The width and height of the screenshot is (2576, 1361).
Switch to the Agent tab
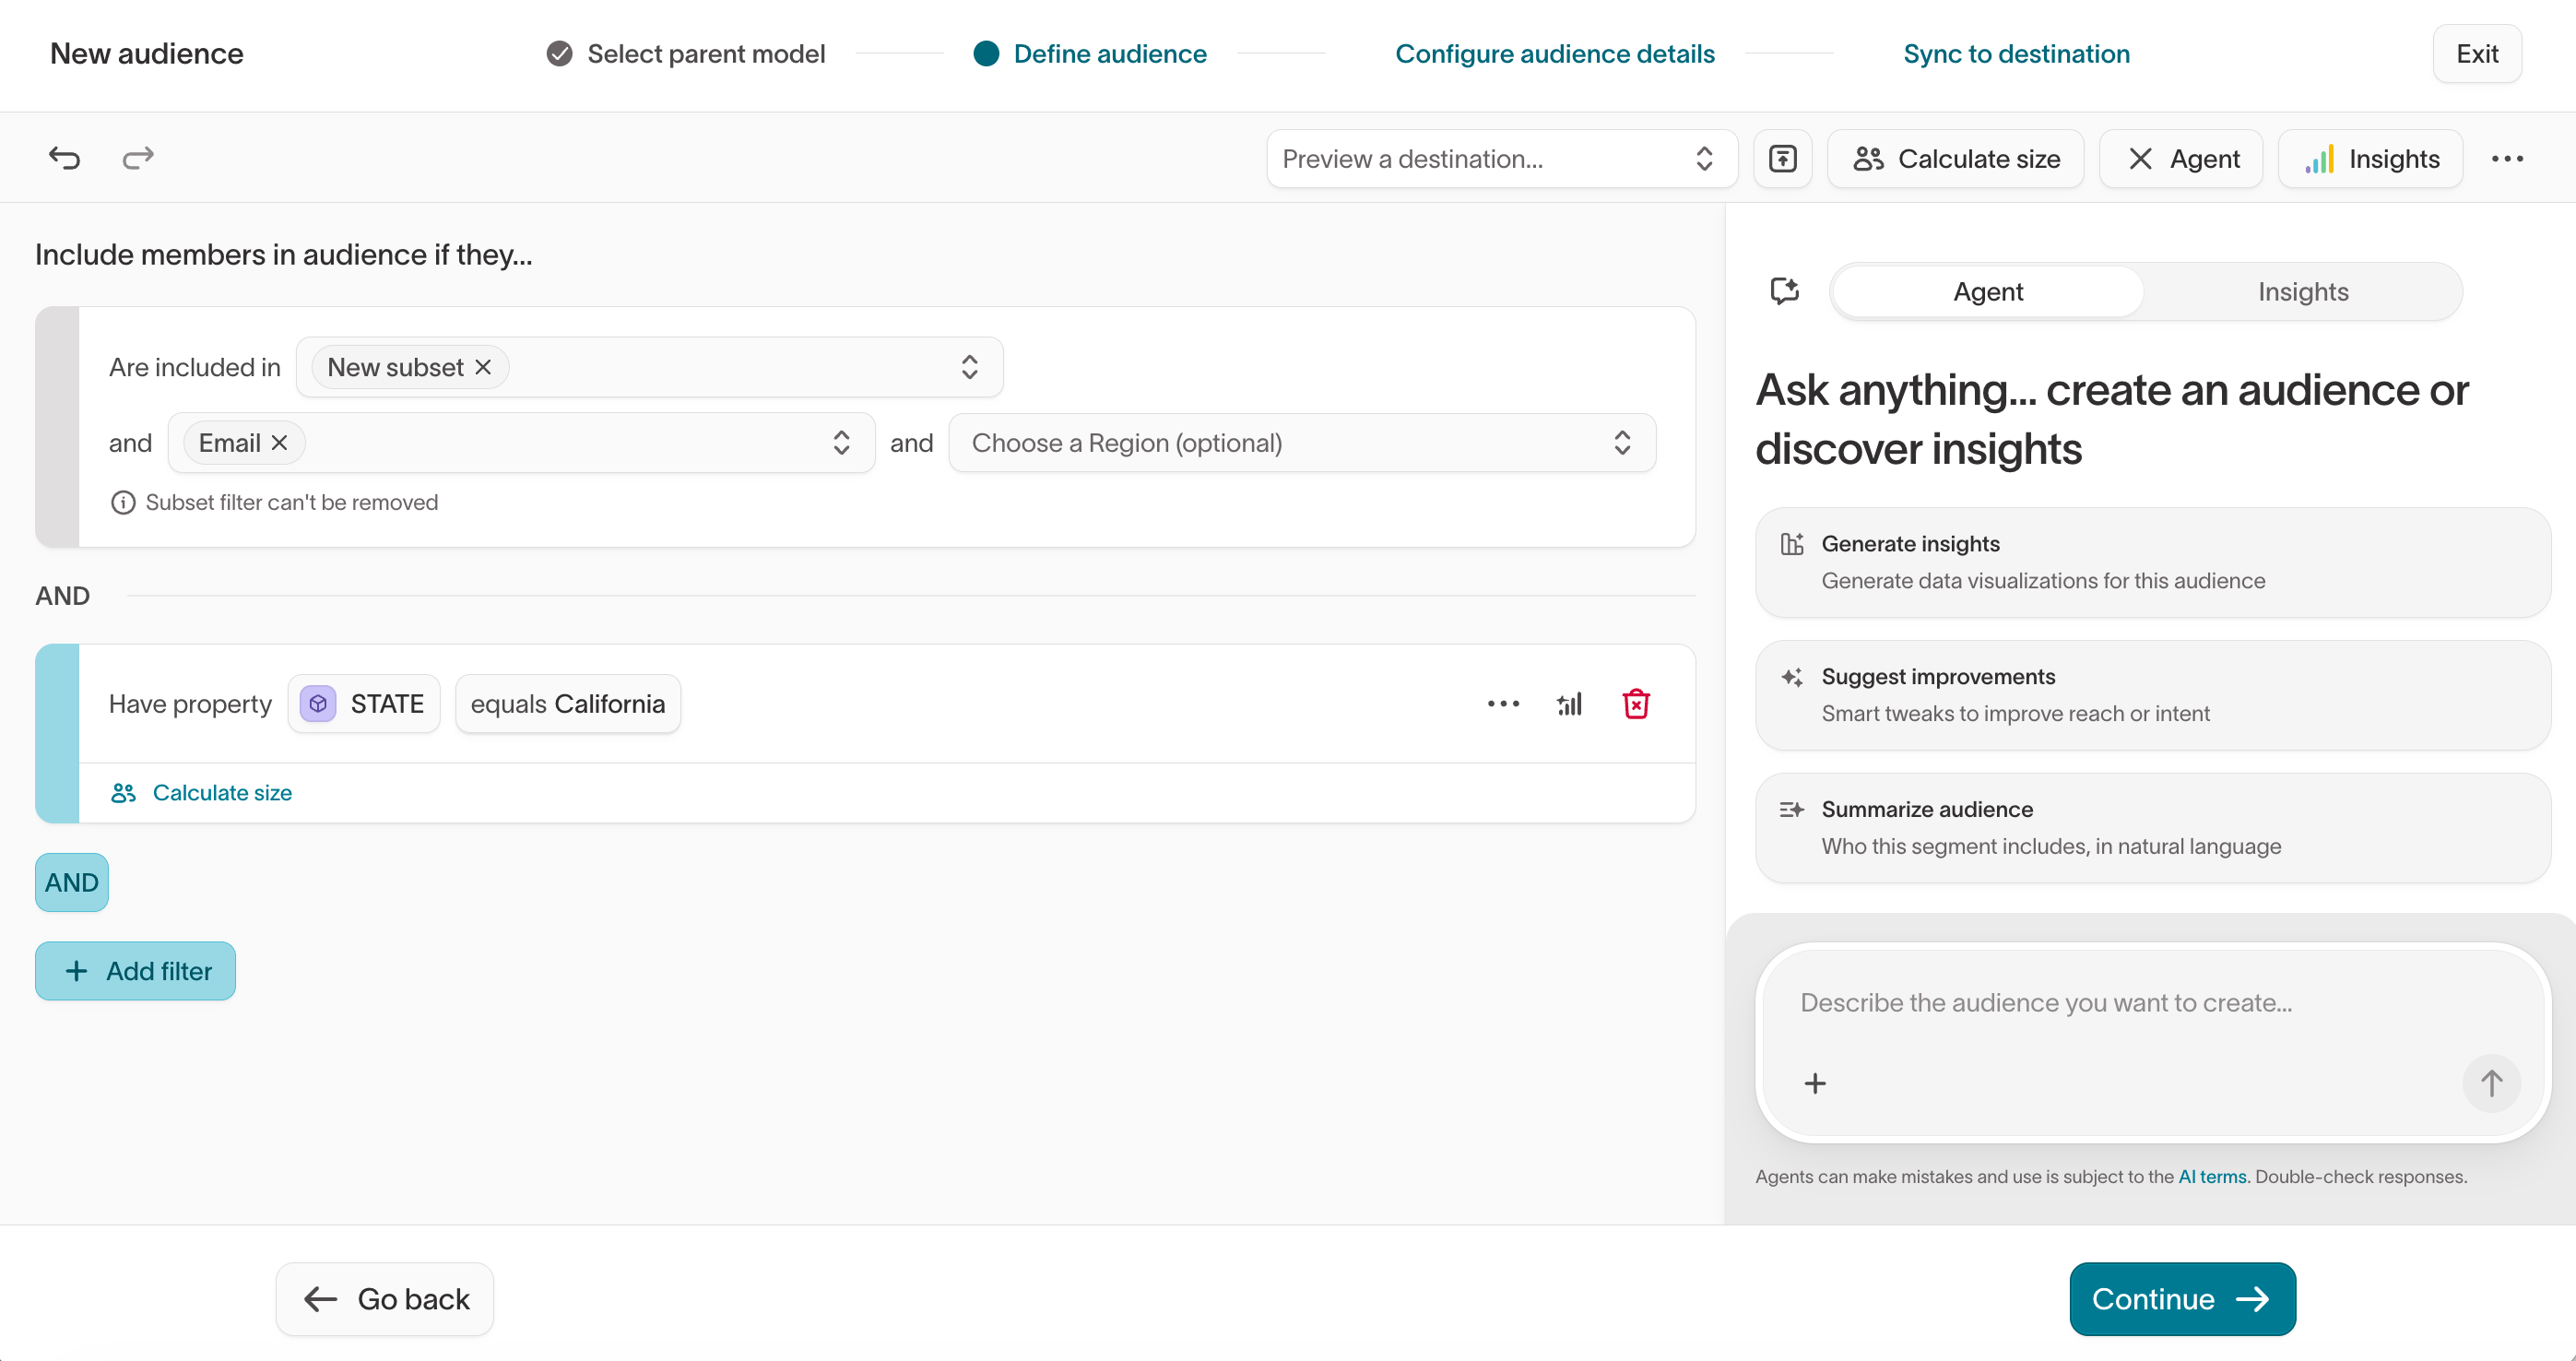click(1987, 291)
